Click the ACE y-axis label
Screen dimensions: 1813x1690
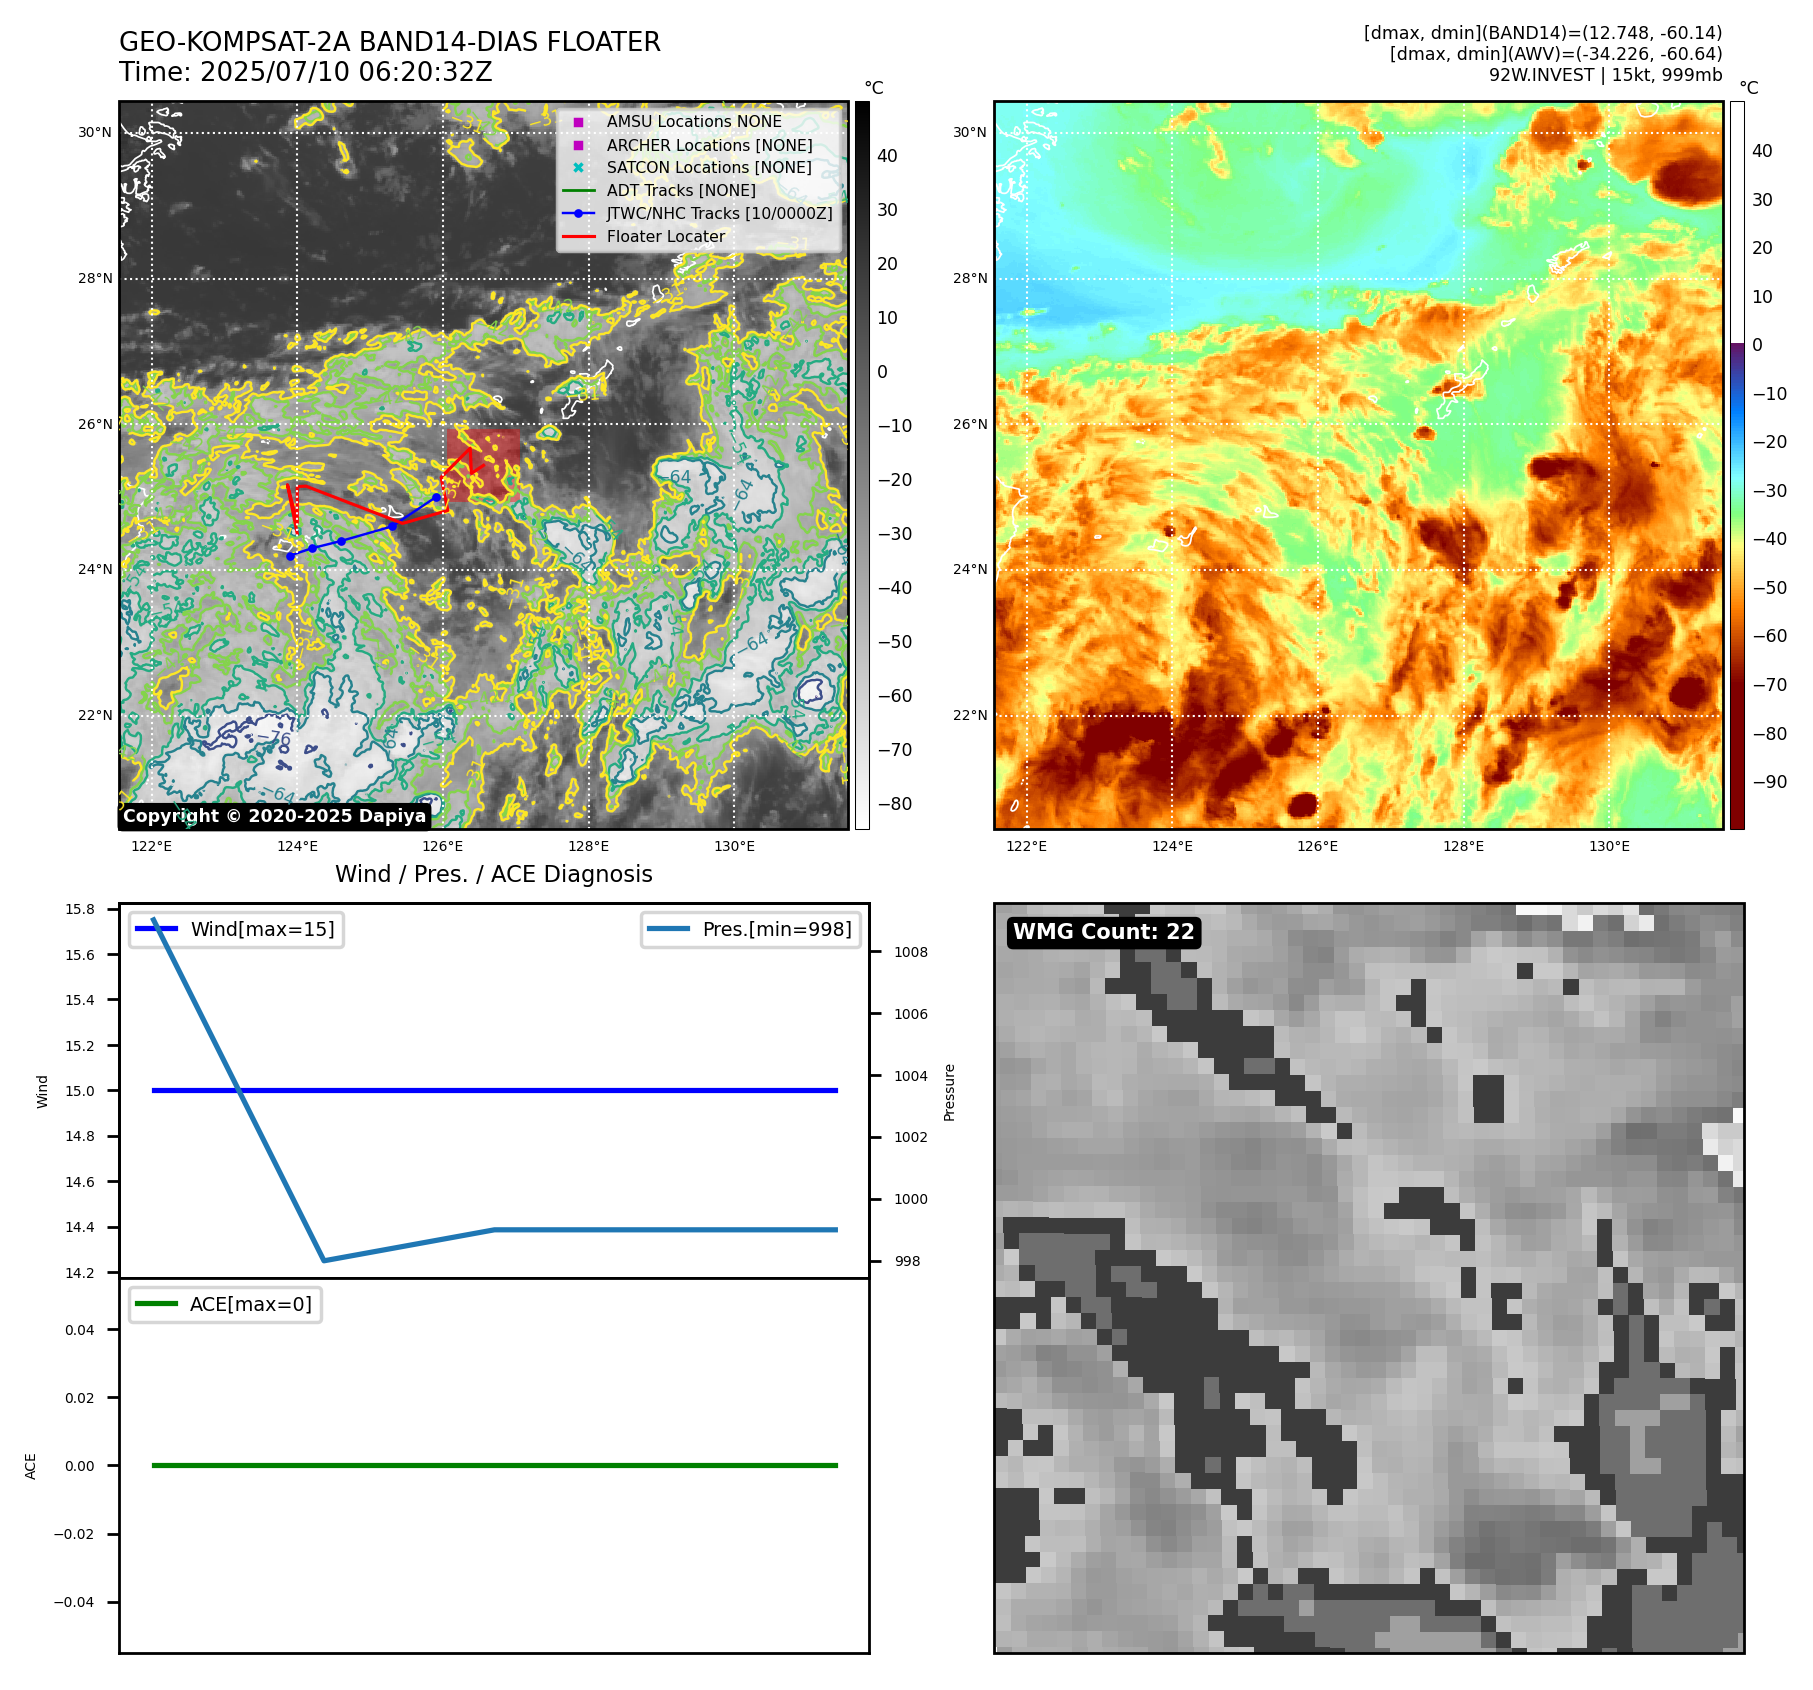tap(30, 1466)
